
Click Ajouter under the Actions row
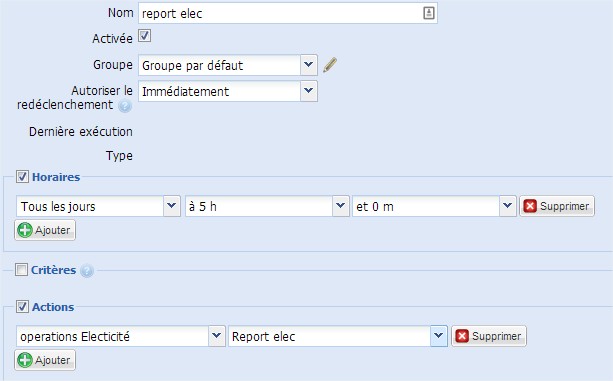pyautogui.click(x=45, y=360)
